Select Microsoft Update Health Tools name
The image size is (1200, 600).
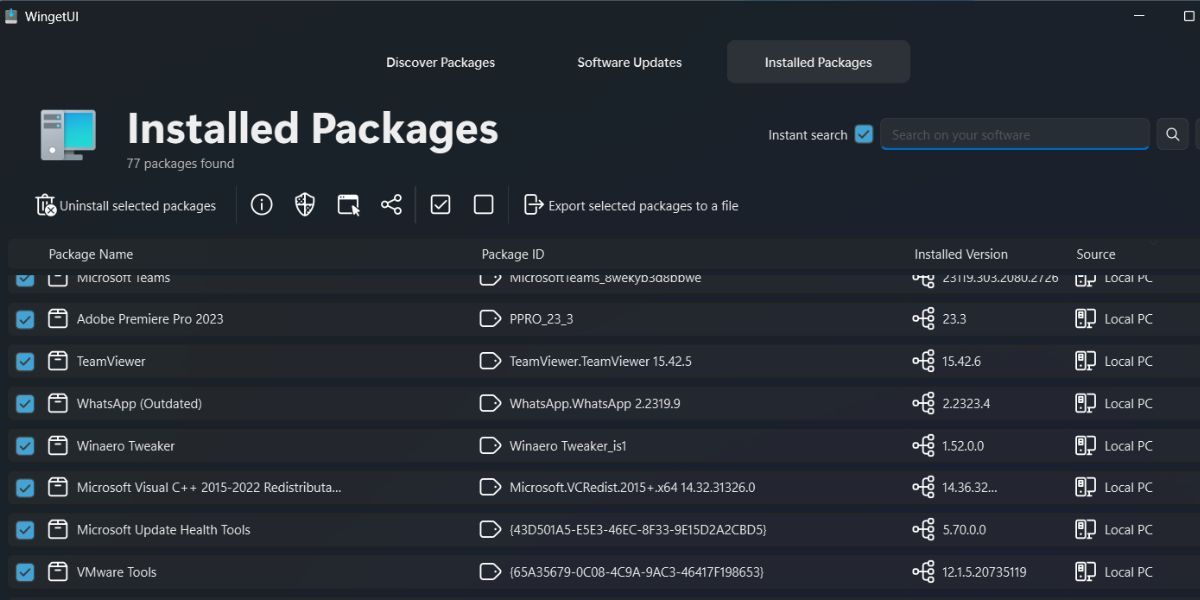point(164,530)
